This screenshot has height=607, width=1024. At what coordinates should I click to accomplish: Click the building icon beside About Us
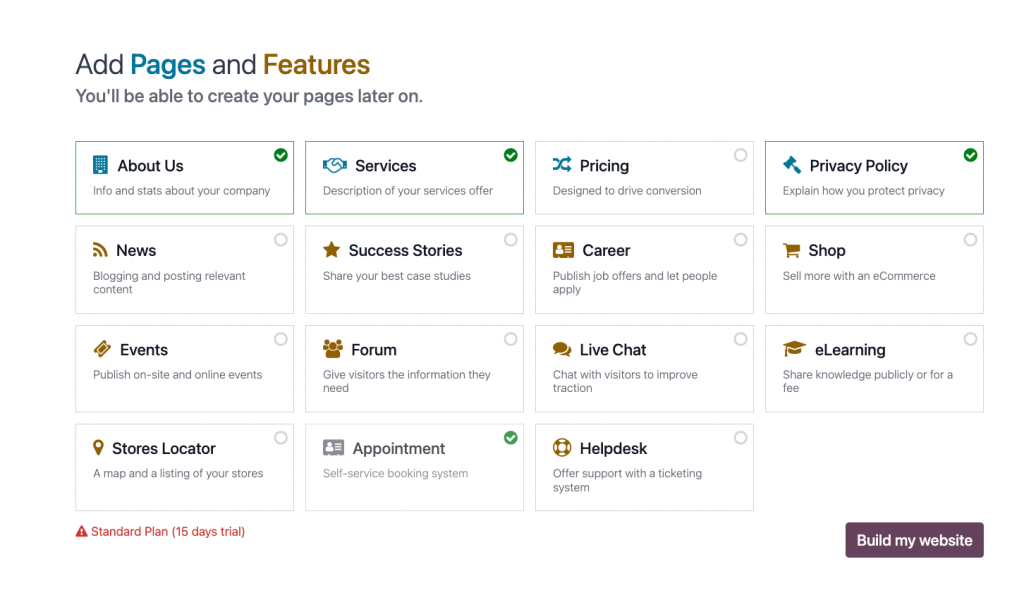[x=100, y=165]
